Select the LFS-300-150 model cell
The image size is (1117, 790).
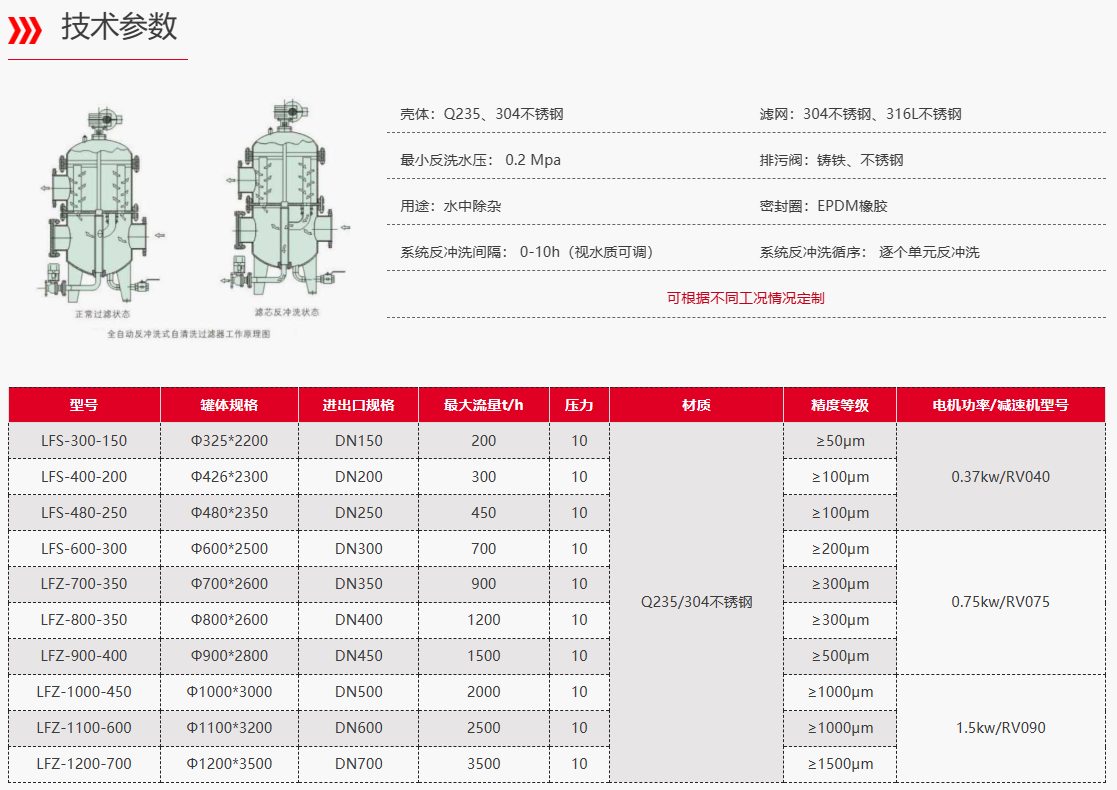[x=83, y=440]
